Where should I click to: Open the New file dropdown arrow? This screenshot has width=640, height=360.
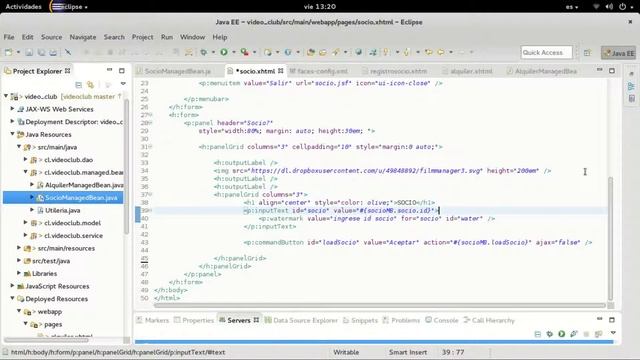click(18, 52)
